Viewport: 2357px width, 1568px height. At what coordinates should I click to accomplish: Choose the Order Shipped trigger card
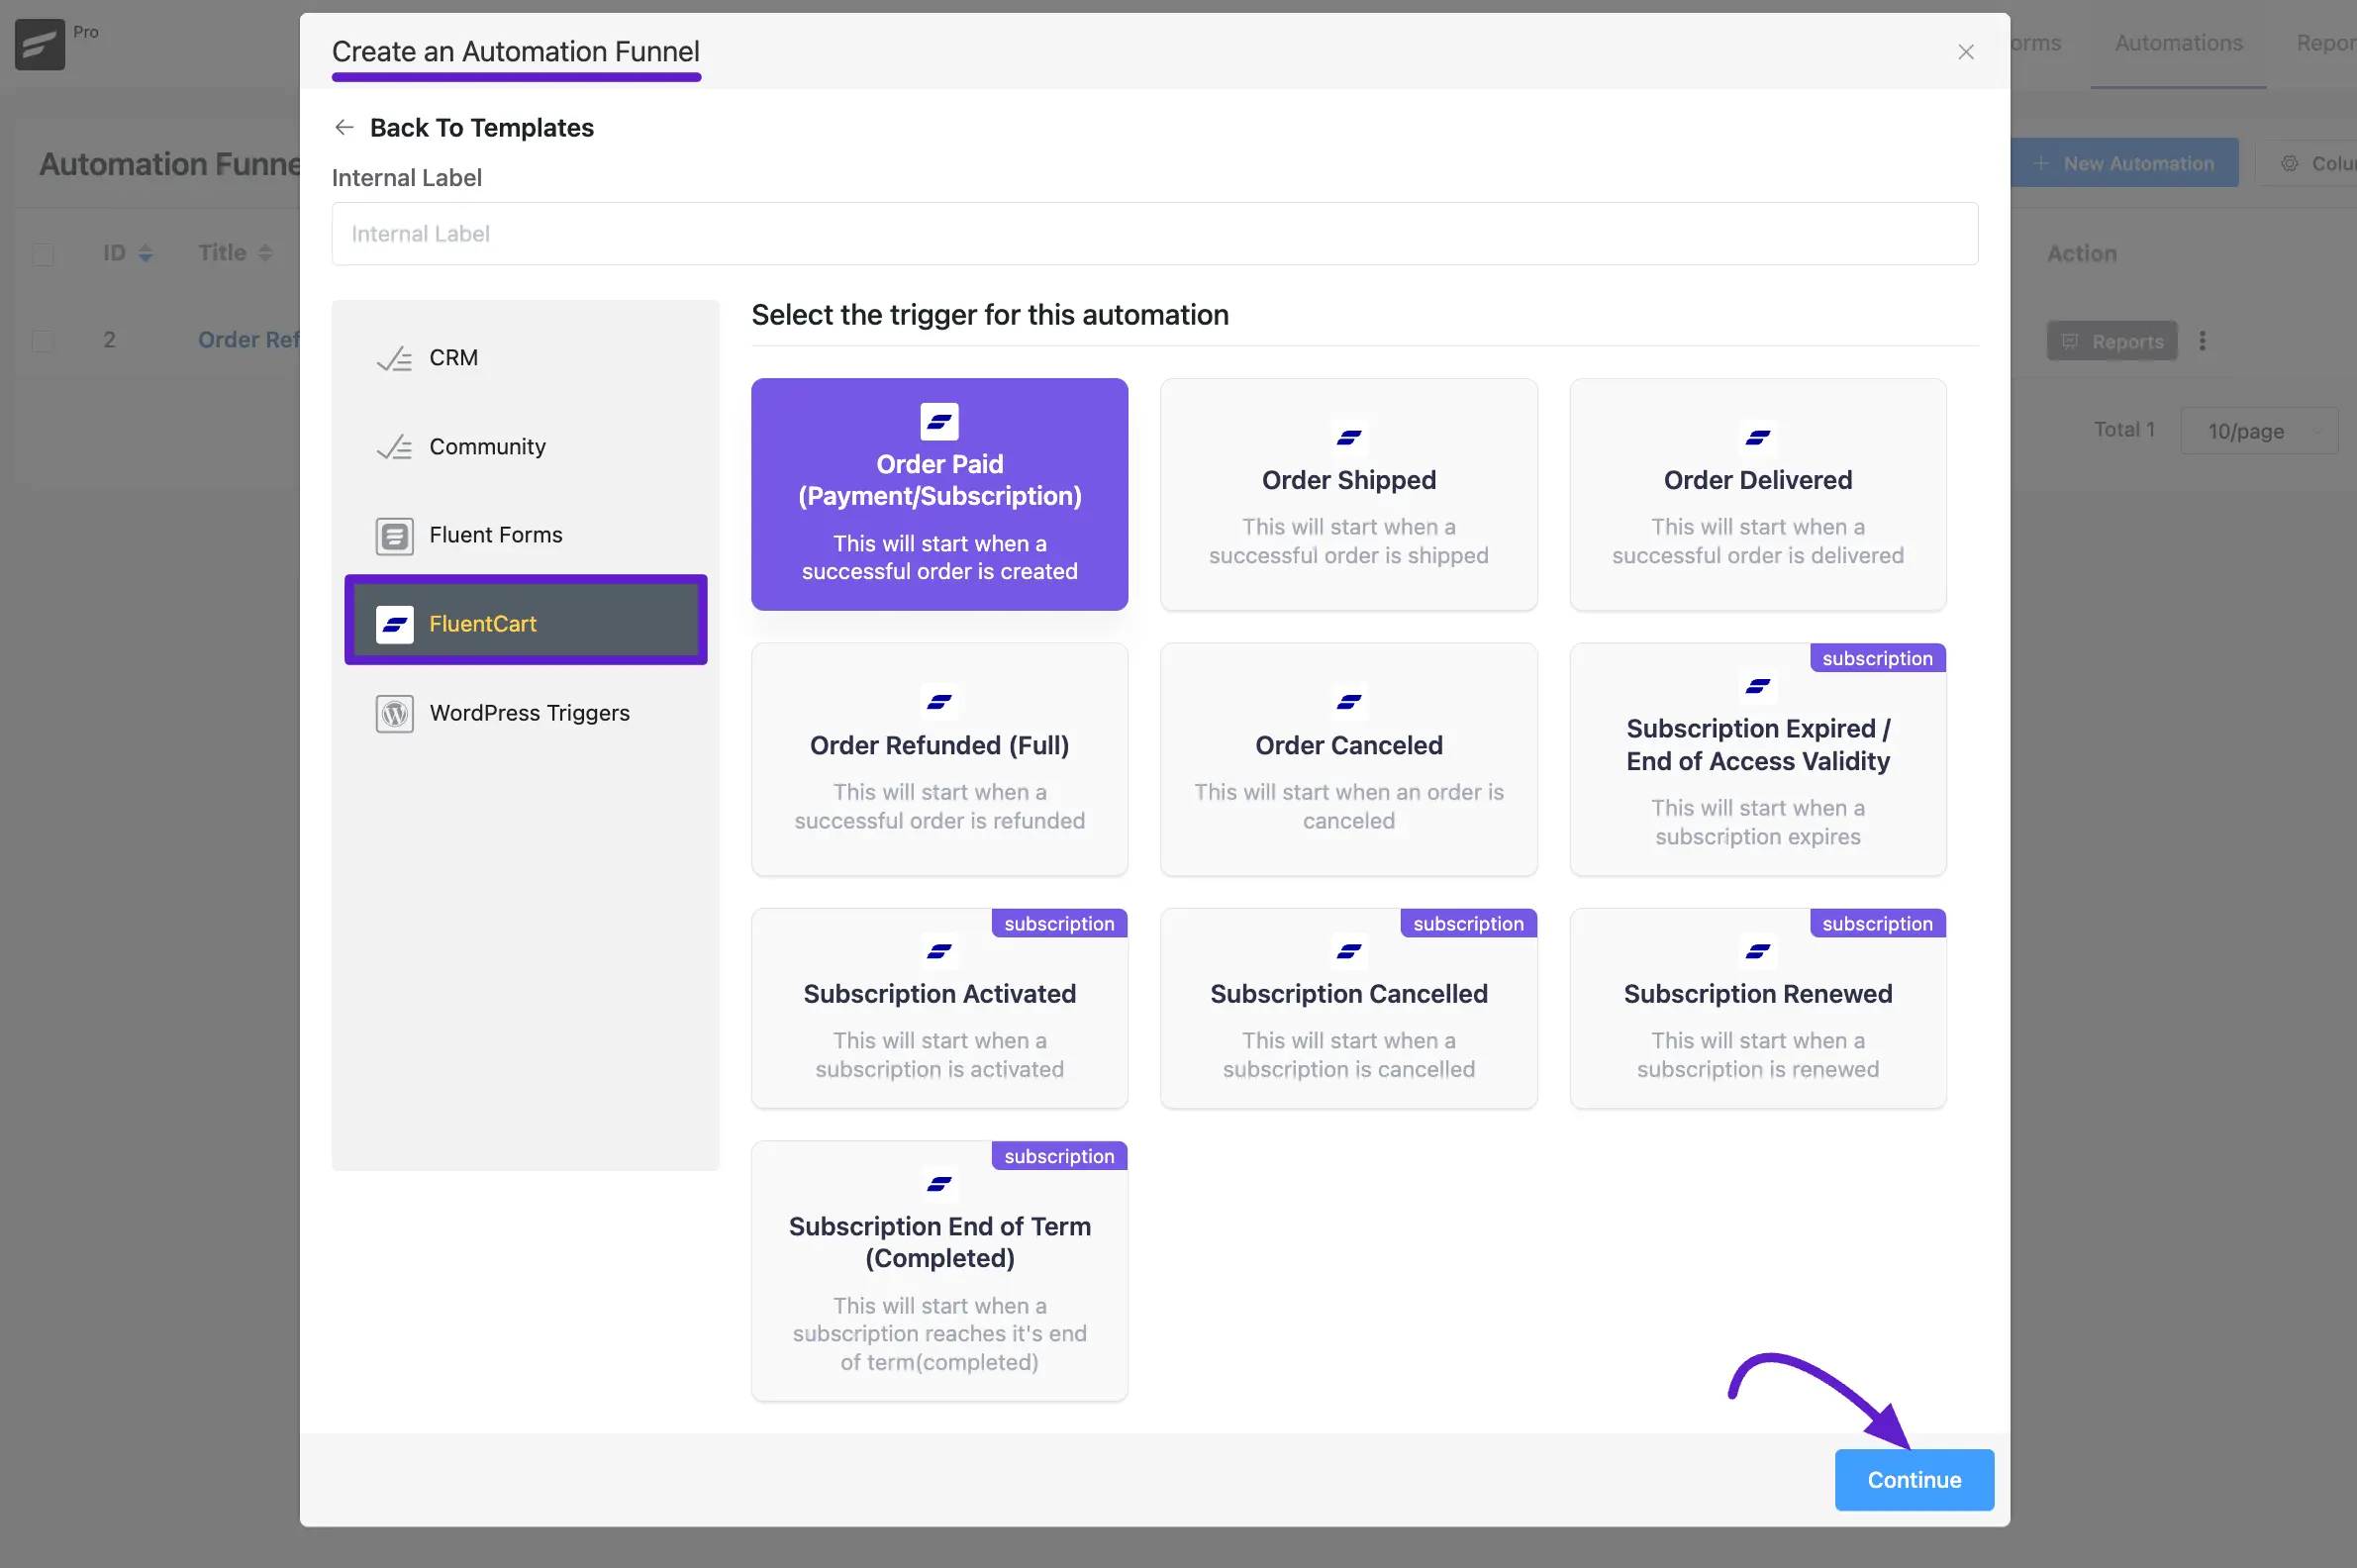(1348, 494)
